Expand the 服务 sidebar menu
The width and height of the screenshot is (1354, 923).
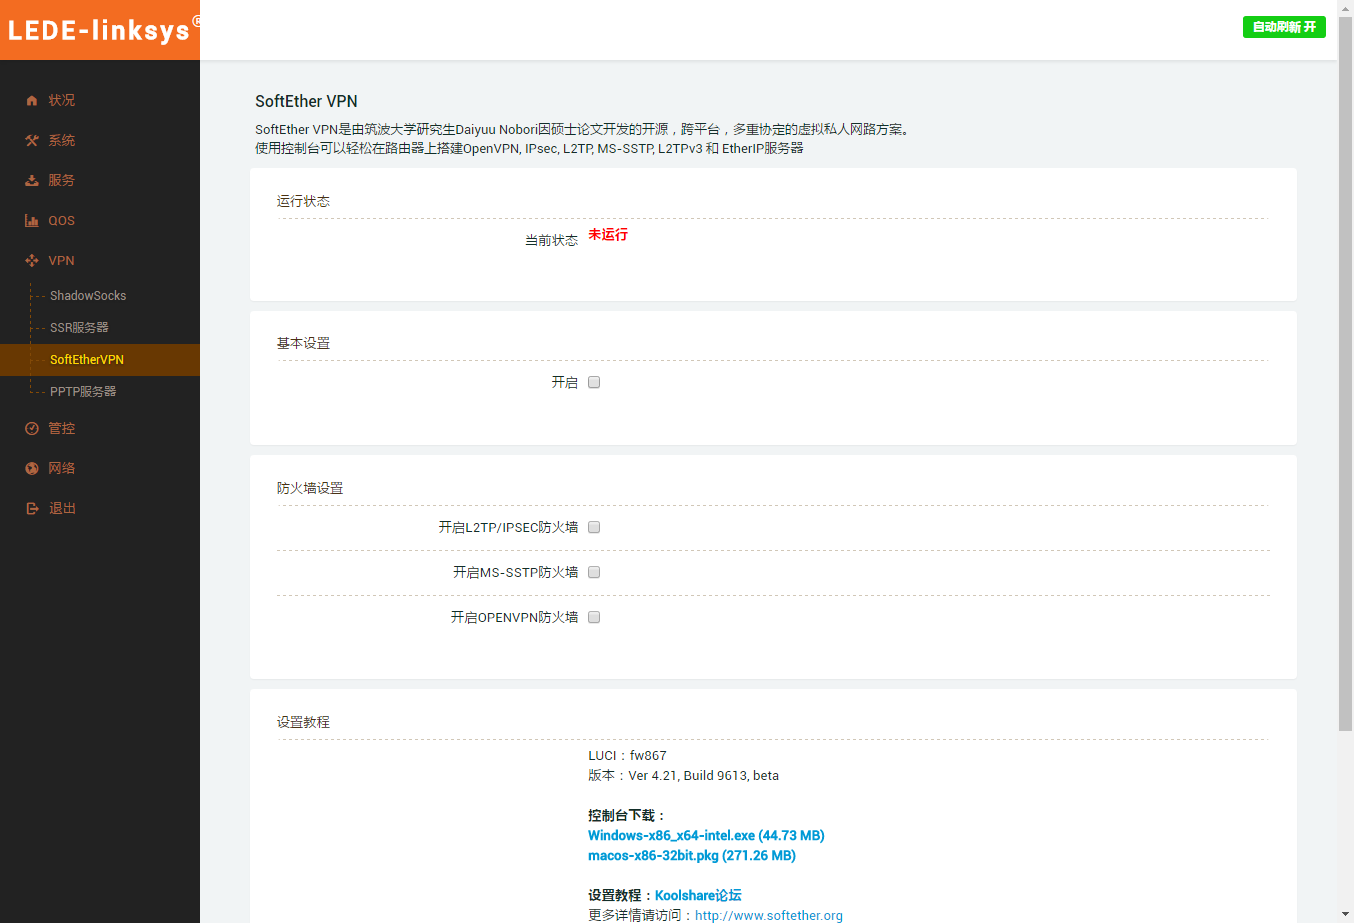(x=62, y=181)
